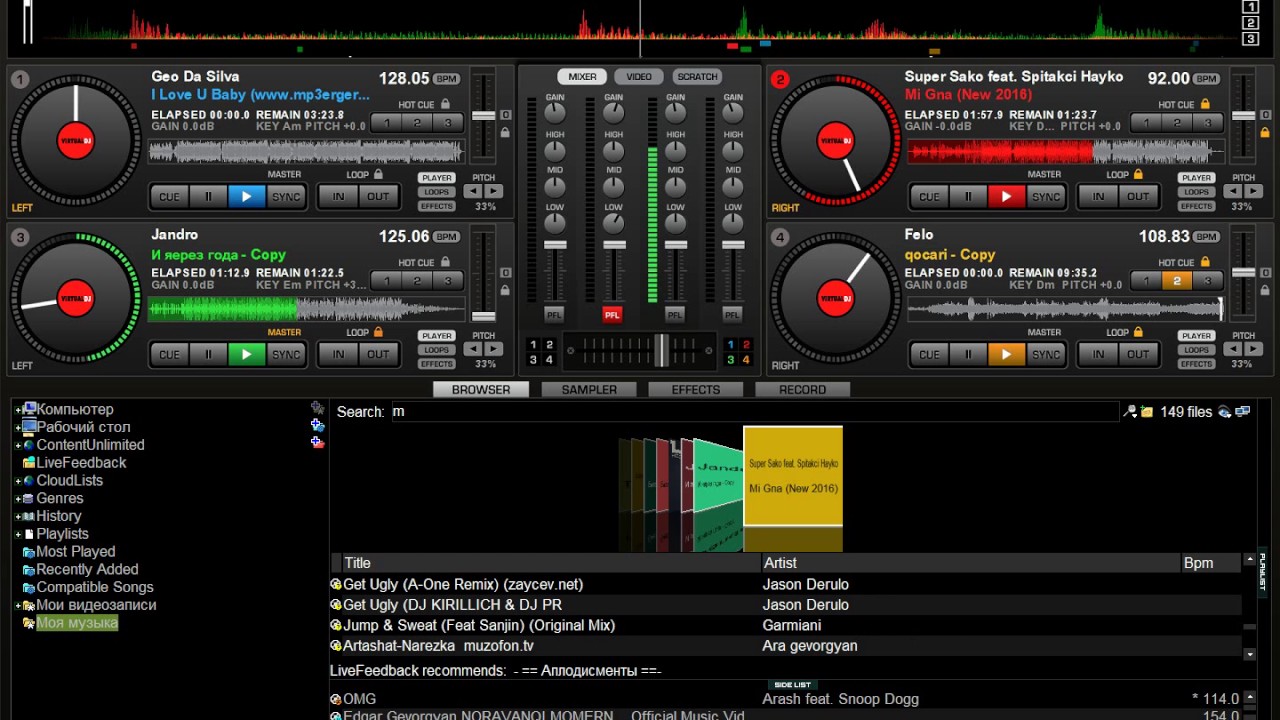The width and height of the screenshot is (1280, 720).
Task: Activate hot cue 2 on deck 4
Action: [x=1176, y=281]
